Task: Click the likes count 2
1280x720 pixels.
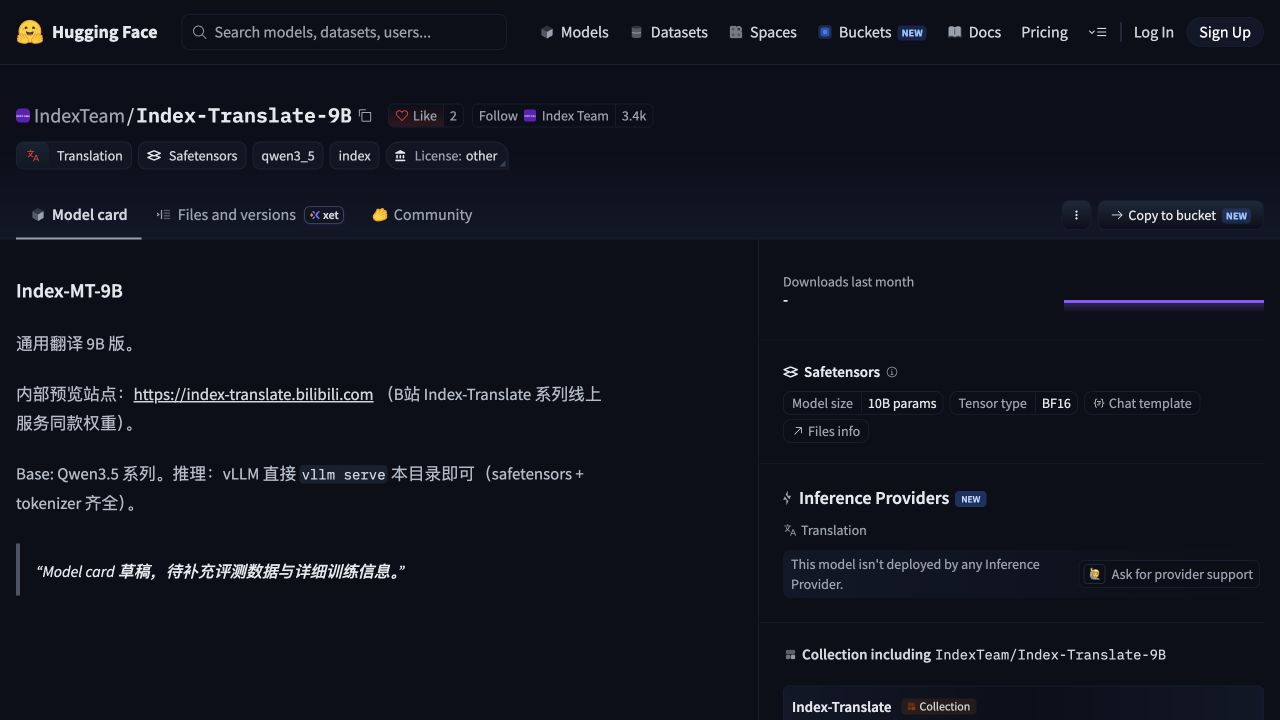Action: [x=453, y=116]
